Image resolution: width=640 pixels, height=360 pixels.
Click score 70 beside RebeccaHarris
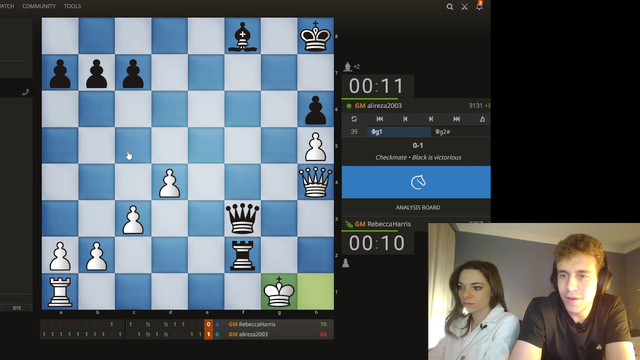(323, 324)
